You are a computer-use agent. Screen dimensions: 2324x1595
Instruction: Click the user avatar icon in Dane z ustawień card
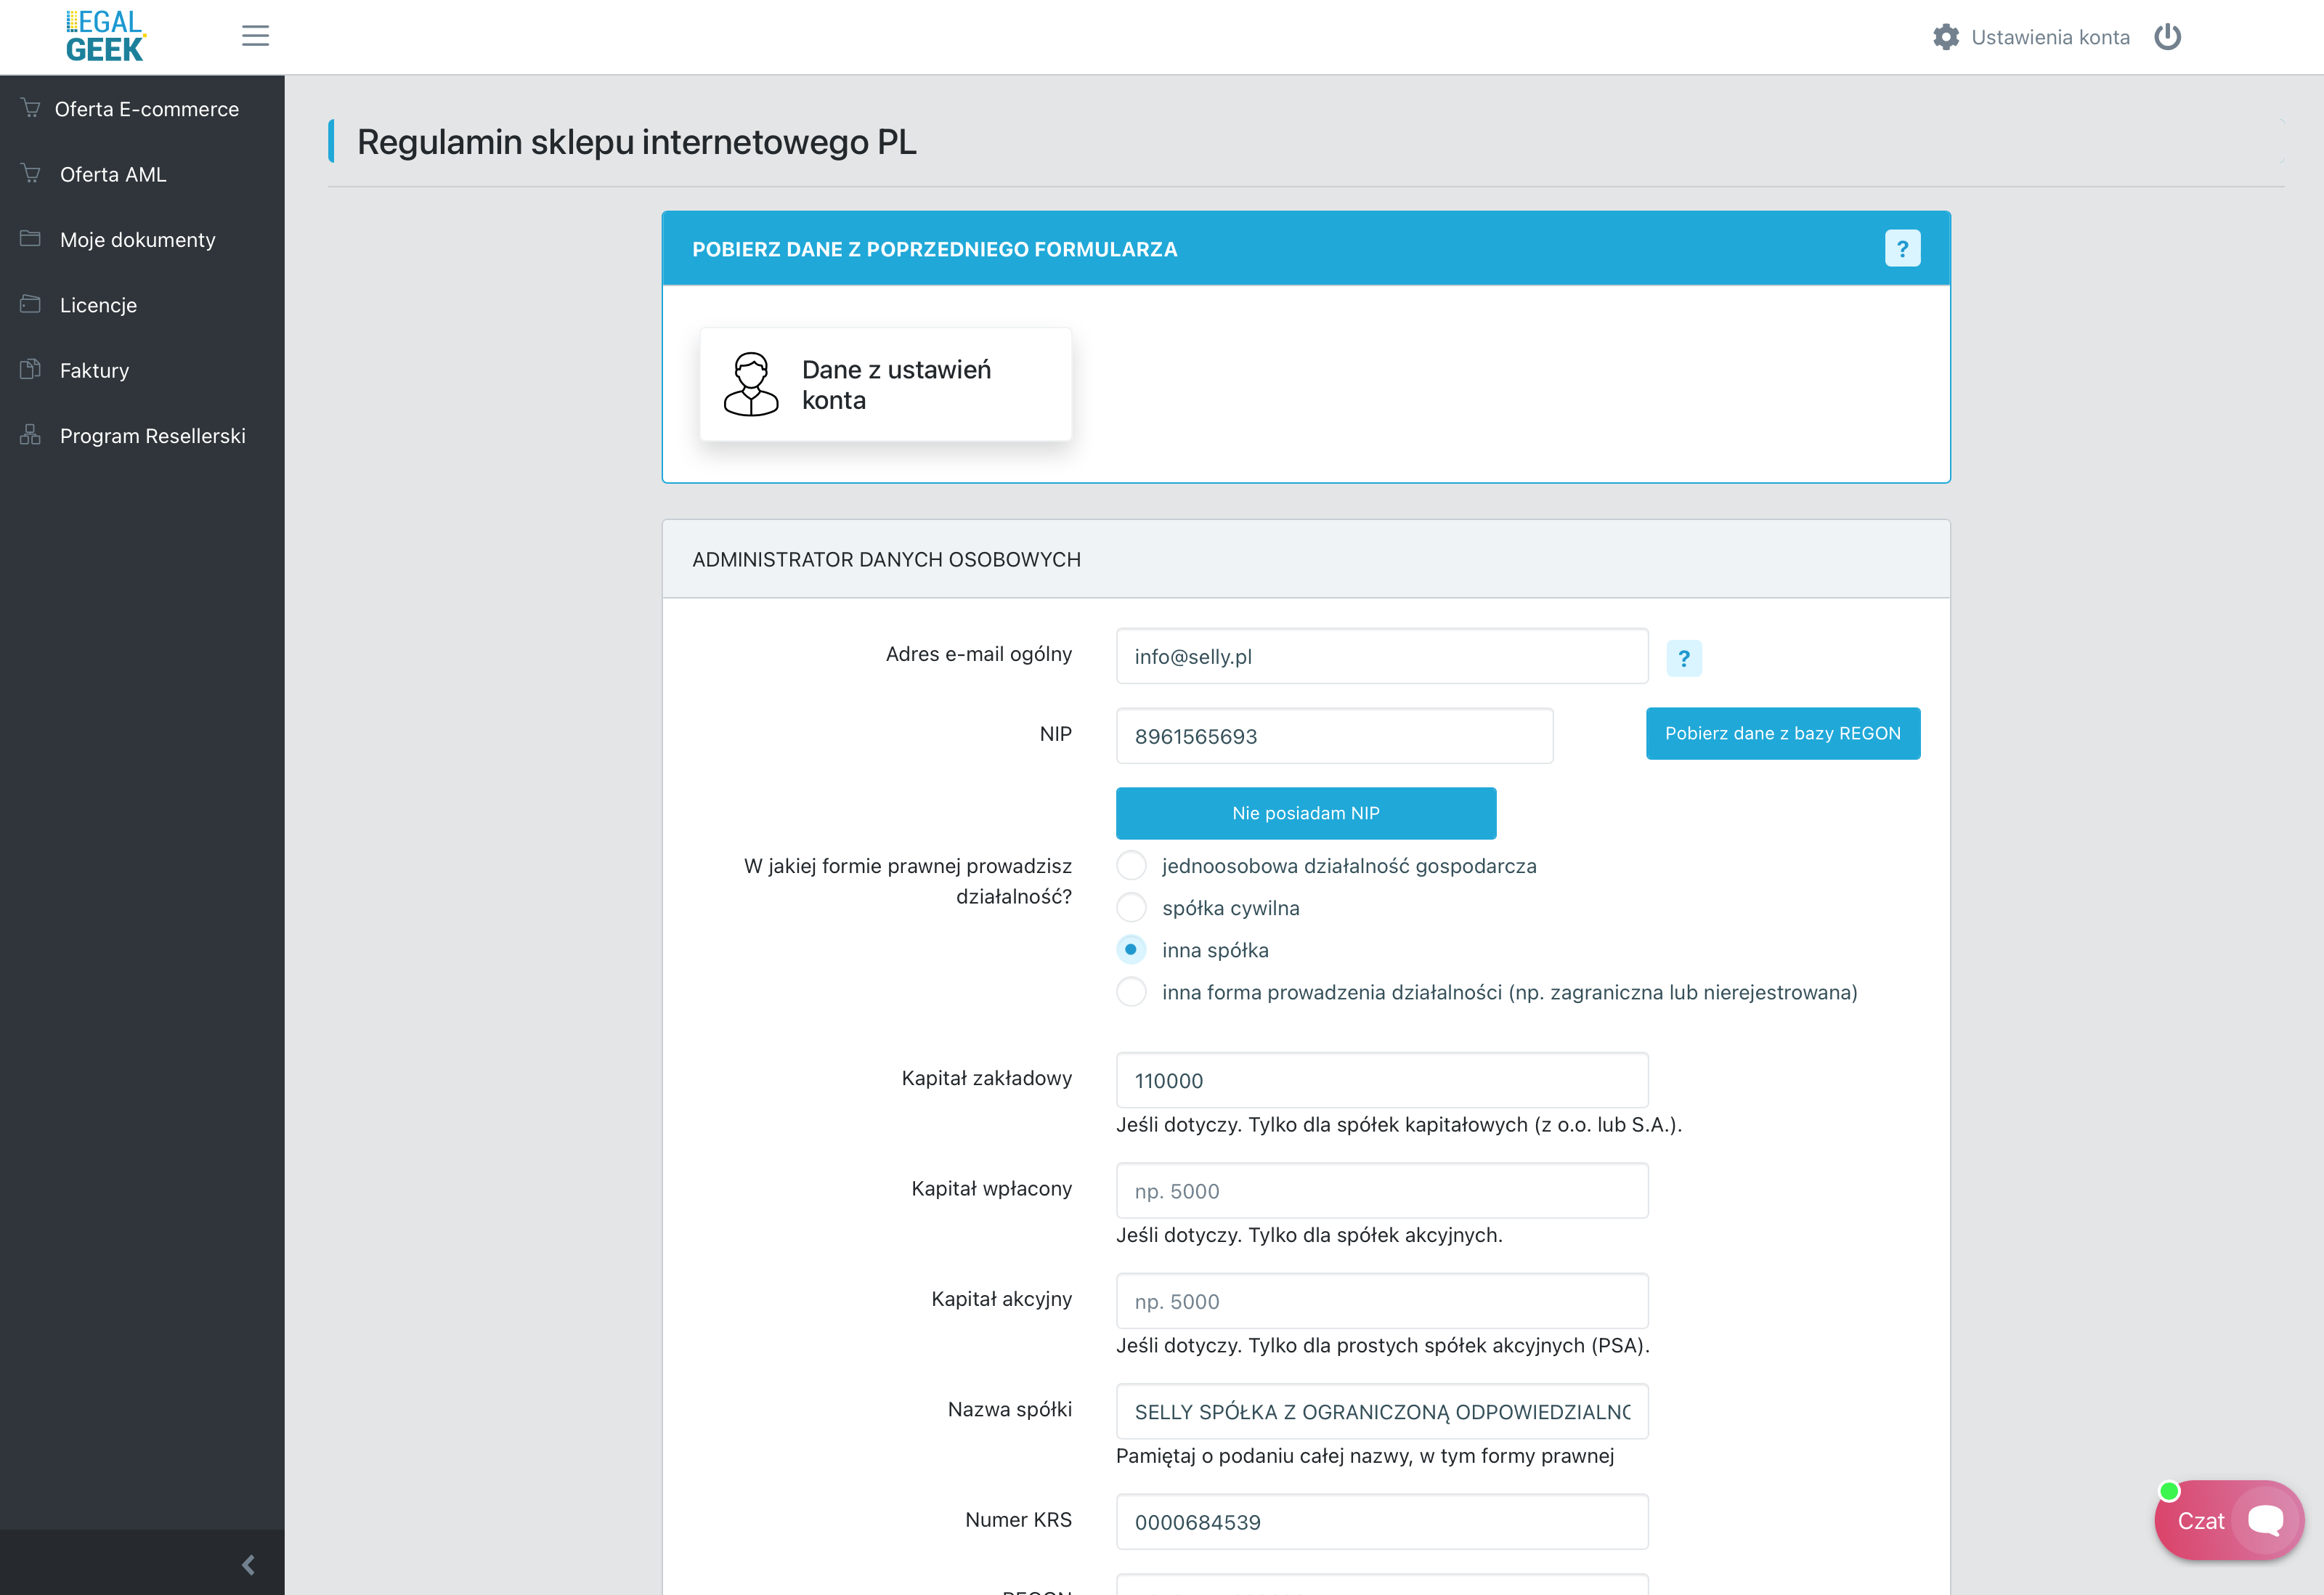point(751,384)
